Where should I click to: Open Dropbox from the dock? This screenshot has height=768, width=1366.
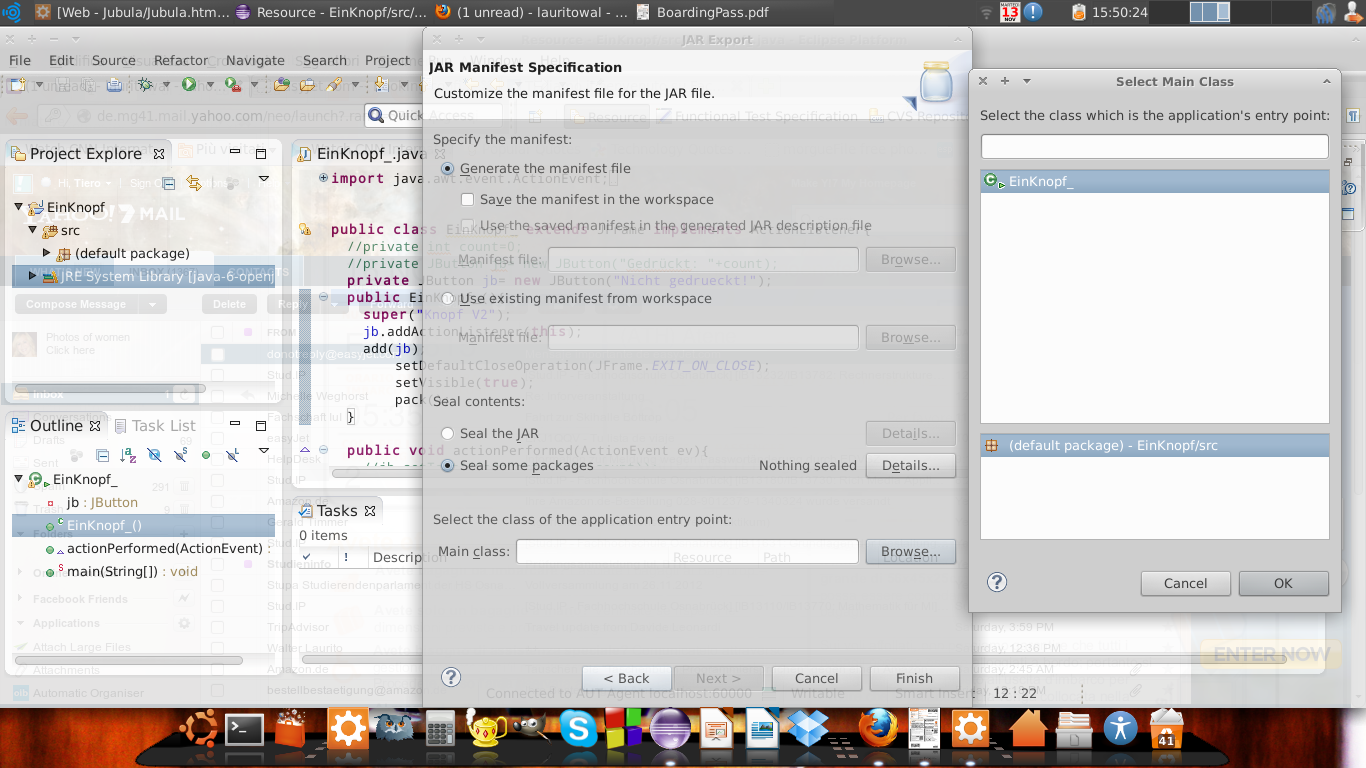(x=806, y=729)
